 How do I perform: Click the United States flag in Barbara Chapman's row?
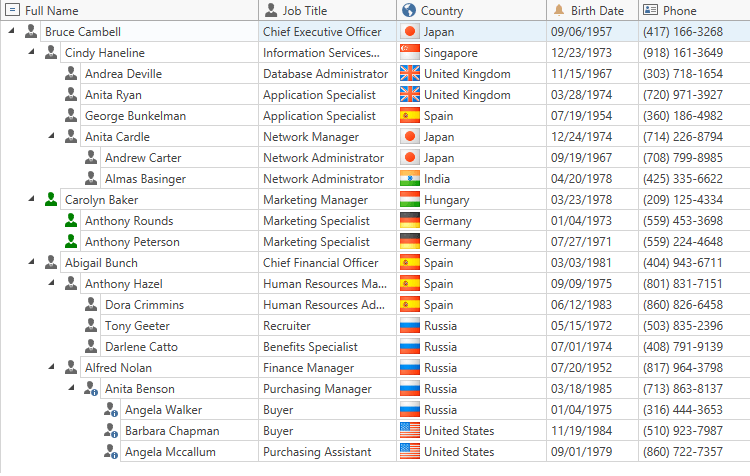tap(409, 431)
